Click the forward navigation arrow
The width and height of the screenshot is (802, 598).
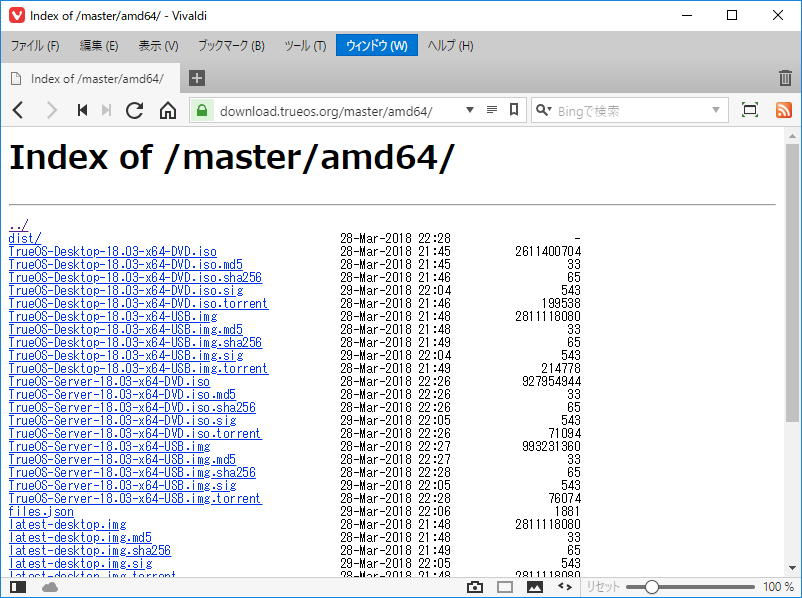click(x=52, y=110)
